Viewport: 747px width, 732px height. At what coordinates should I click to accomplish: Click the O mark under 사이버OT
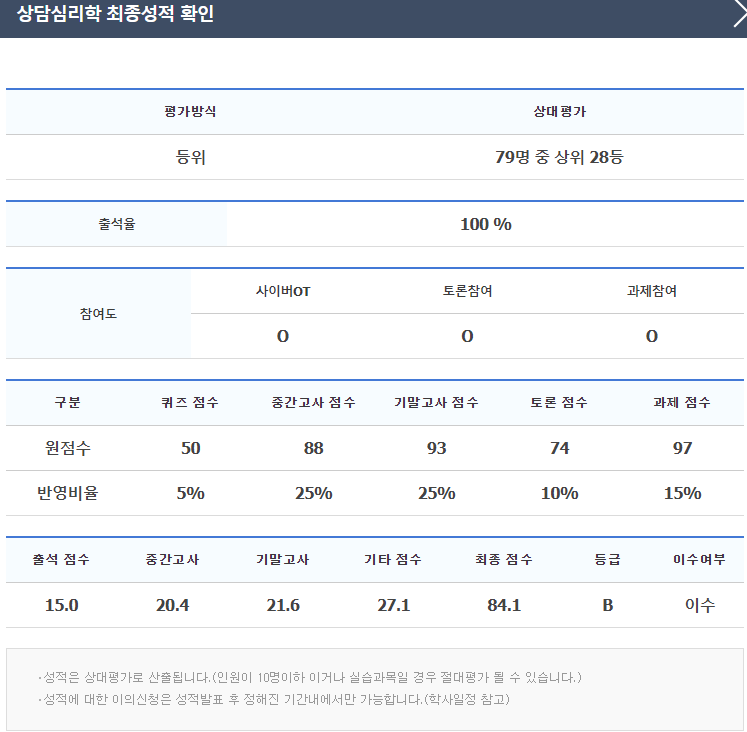coord(283,336)
